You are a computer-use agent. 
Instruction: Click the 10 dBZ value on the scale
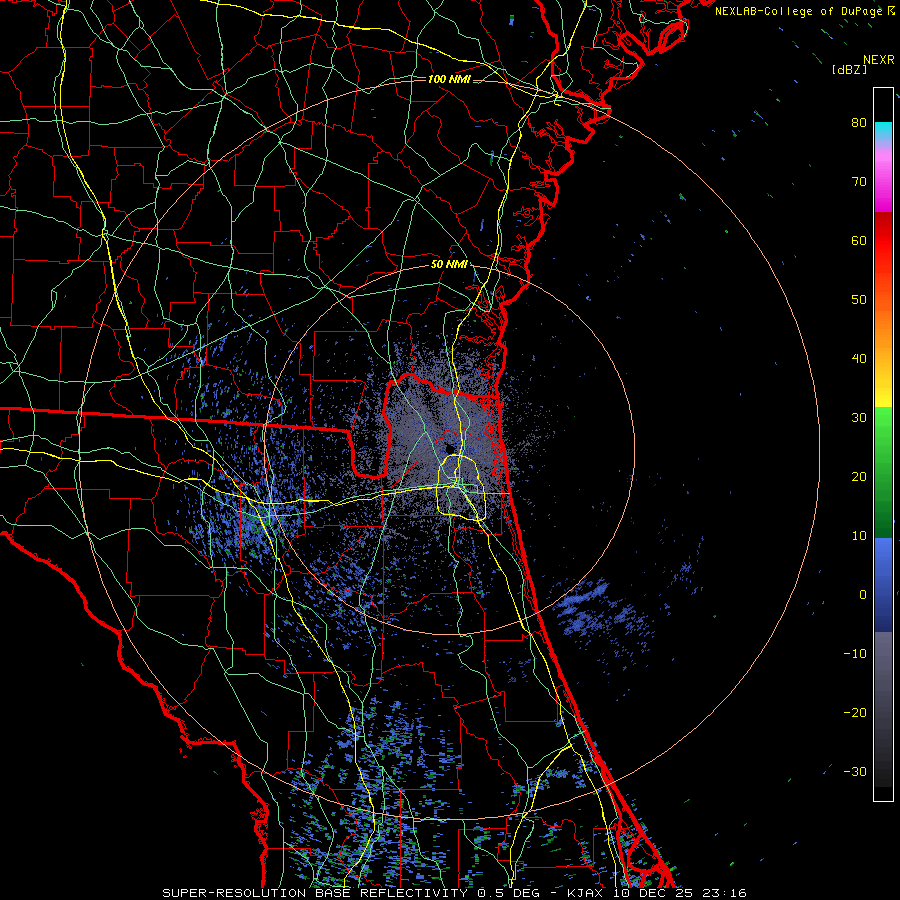[859, 536]
